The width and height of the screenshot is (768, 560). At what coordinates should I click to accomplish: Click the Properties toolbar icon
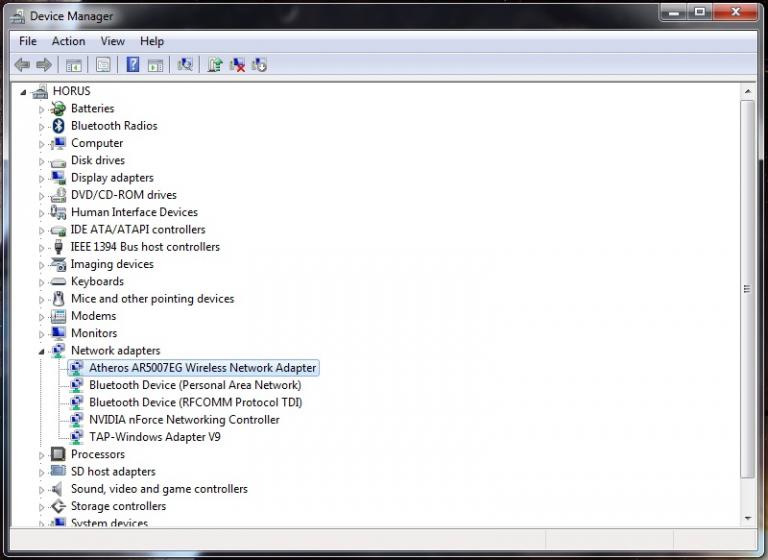pos(102,65)
